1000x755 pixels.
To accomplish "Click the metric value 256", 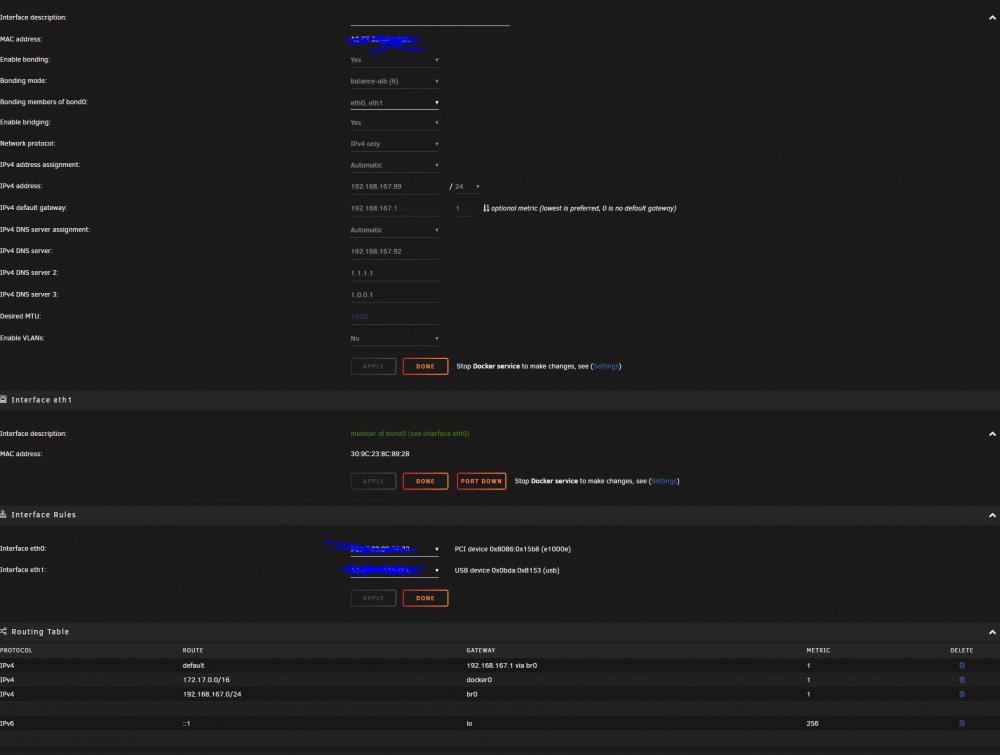I will [812, 723].
